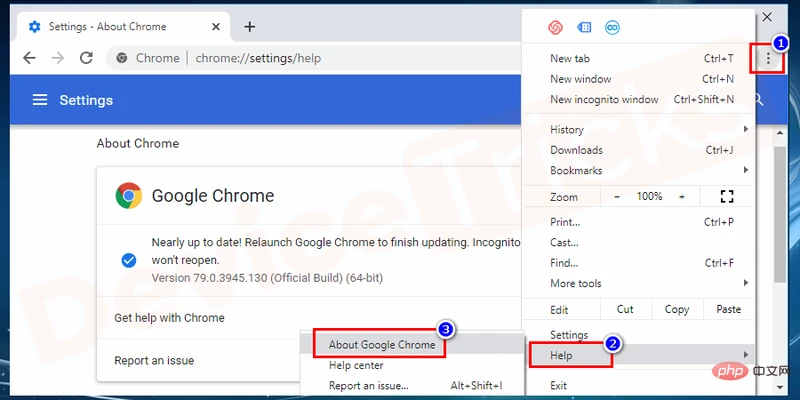The height and width of the screenshot is (400, 800).
Task: Open Settings from the Chrome menu
Action: pyautogui.click(x=638, y=335)
